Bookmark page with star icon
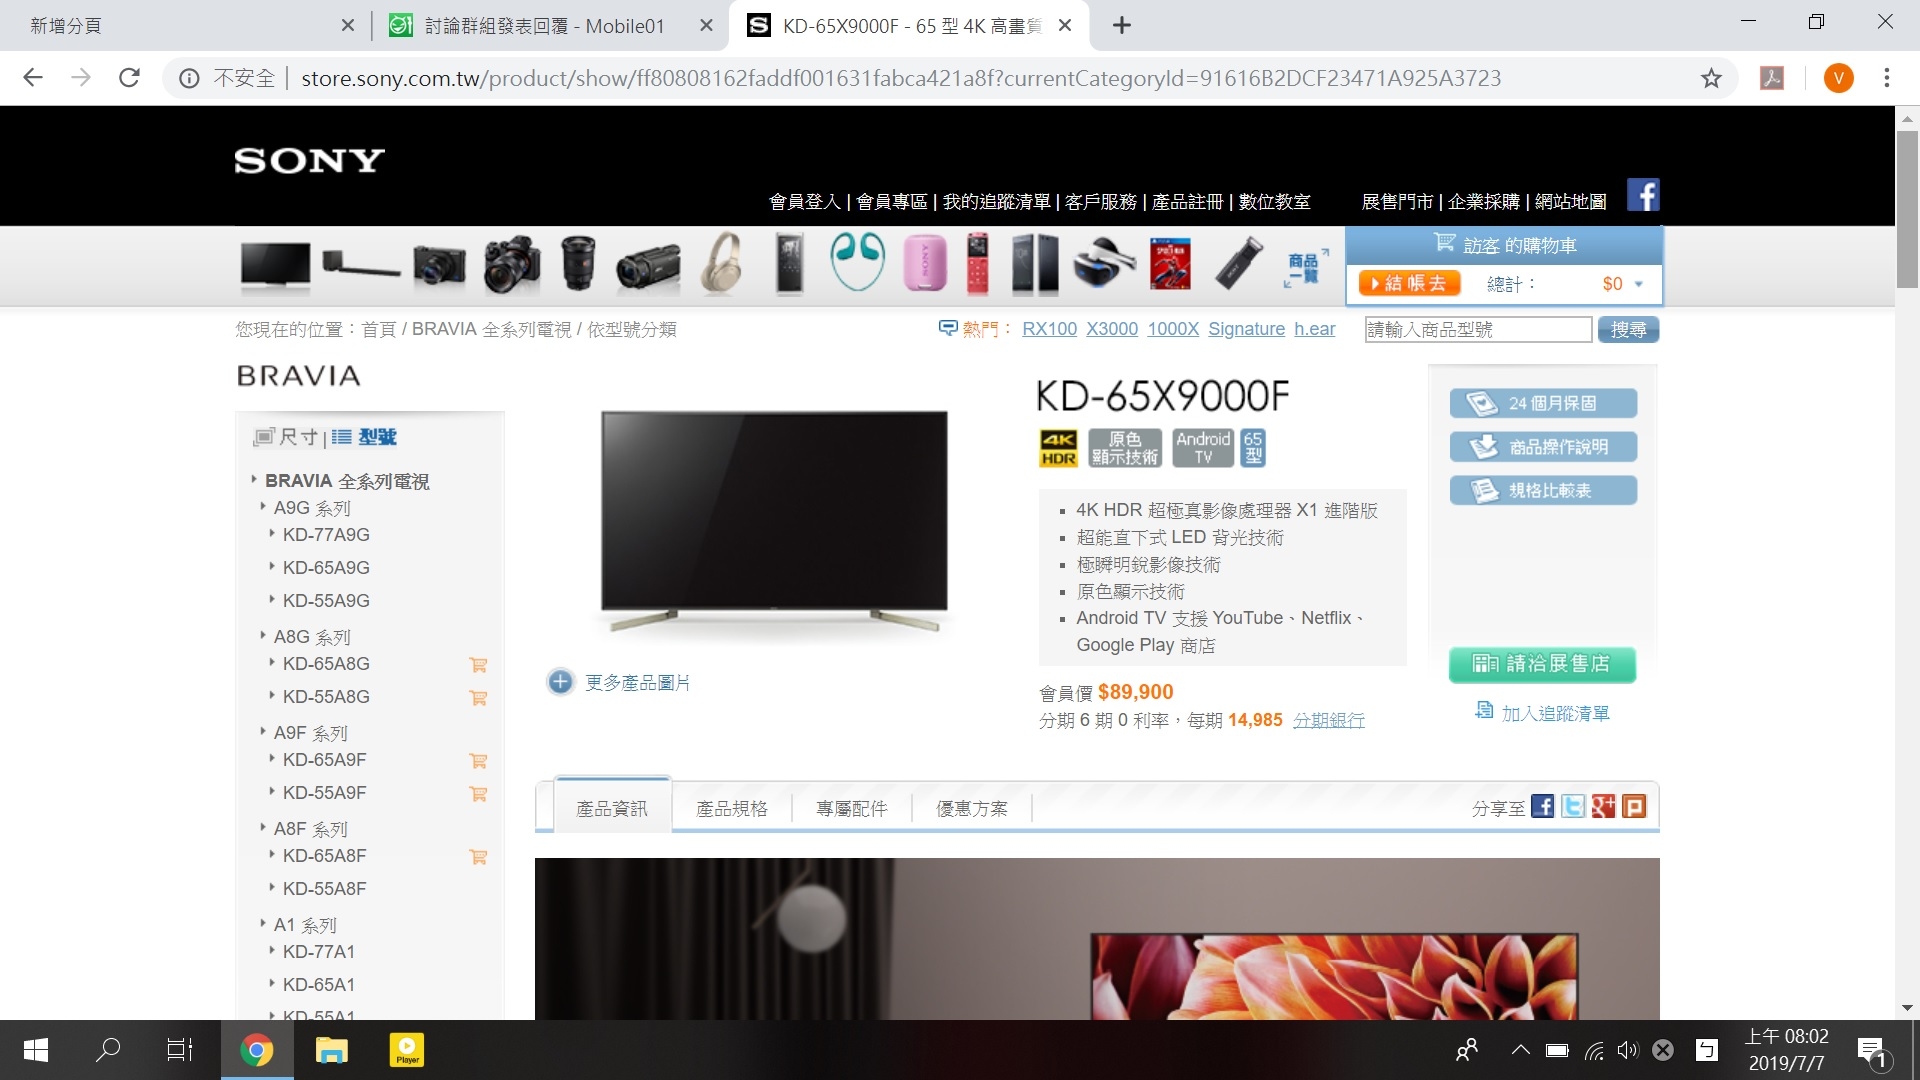The width and height of the screenshot is (1920, 1080). click(x=1711, y=78)
